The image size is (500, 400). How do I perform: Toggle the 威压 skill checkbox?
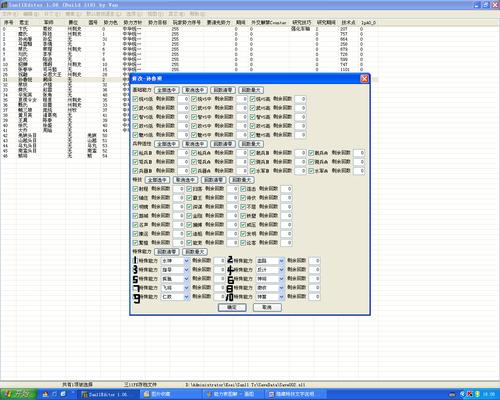point(243,225)
